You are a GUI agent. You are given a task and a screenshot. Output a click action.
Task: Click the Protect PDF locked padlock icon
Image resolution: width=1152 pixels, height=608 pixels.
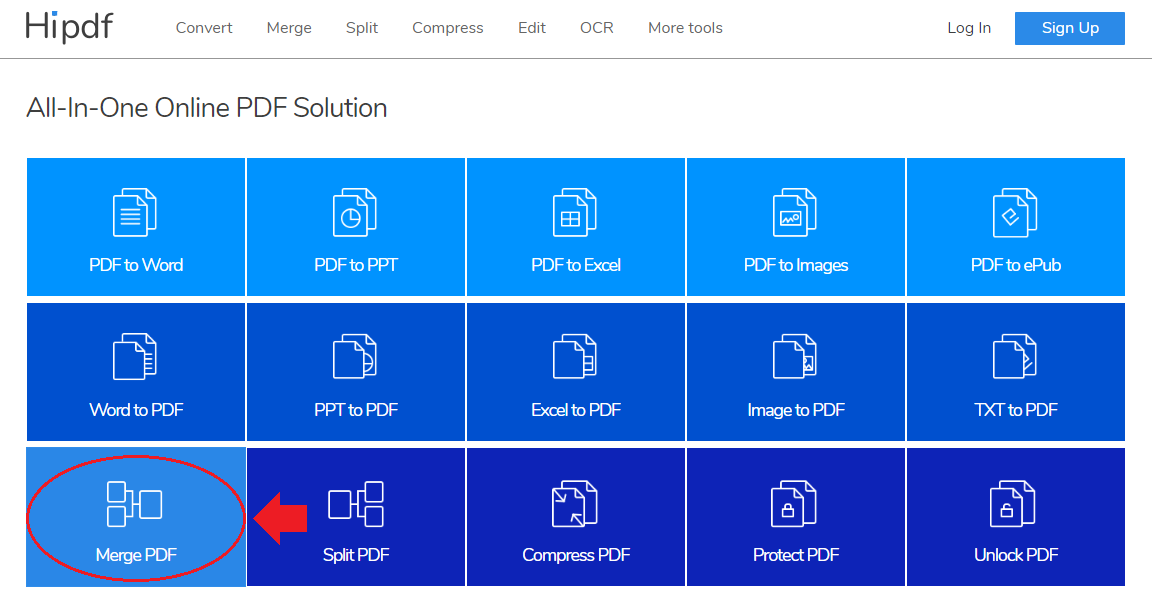(794, 504)
